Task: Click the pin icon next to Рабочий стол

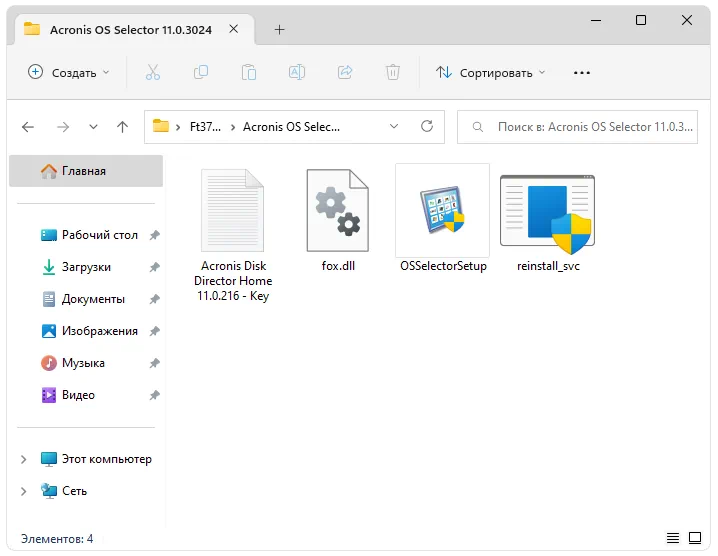Action: (155, 235)
